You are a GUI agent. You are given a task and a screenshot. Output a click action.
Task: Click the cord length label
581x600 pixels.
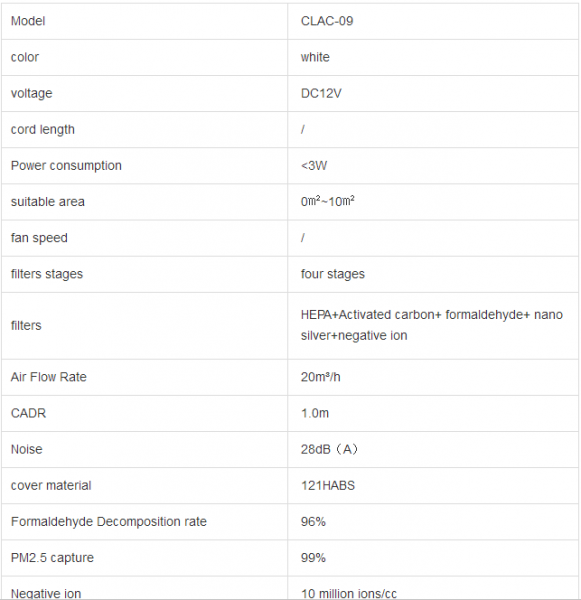pos(42,130)
